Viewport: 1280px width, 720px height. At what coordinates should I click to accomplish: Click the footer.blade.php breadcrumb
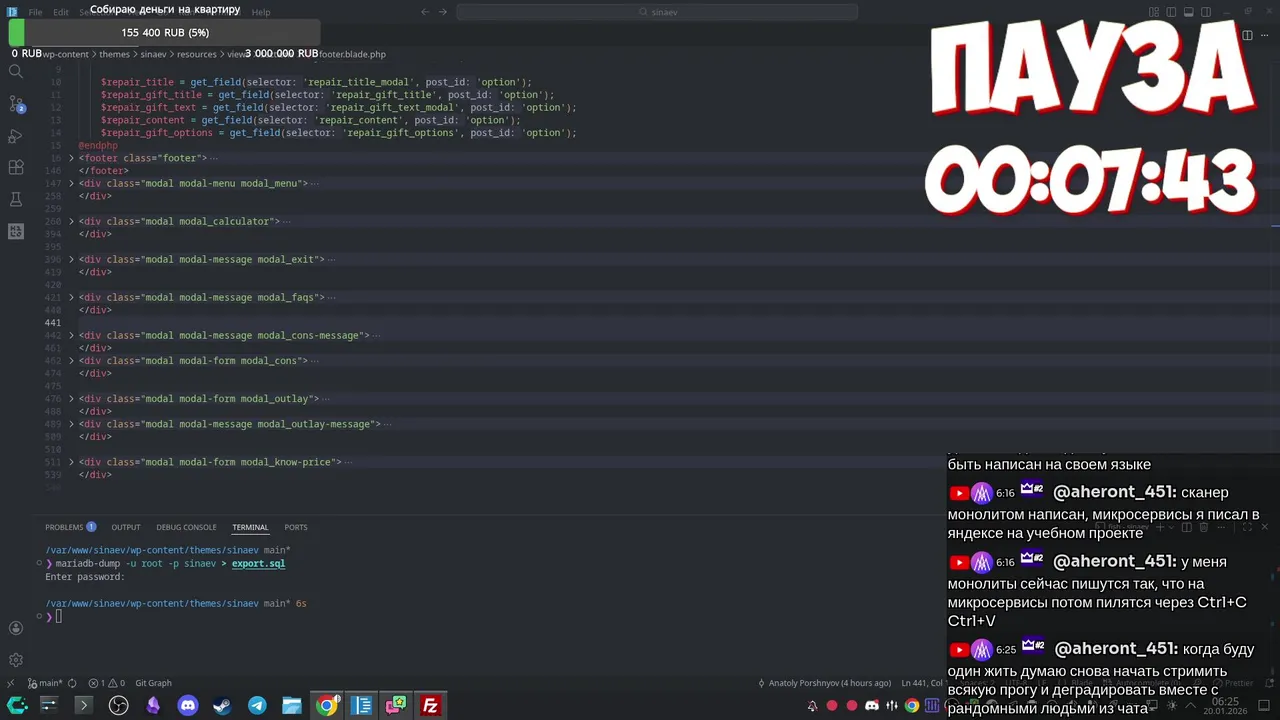352,54
